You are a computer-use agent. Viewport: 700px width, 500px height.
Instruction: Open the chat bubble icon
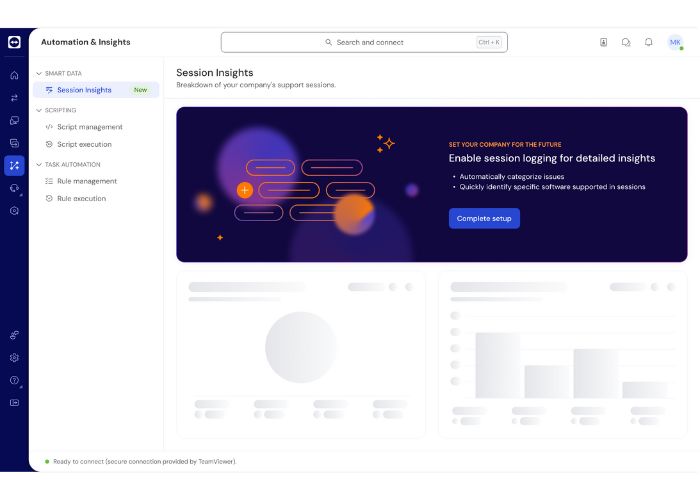[626, 42]
